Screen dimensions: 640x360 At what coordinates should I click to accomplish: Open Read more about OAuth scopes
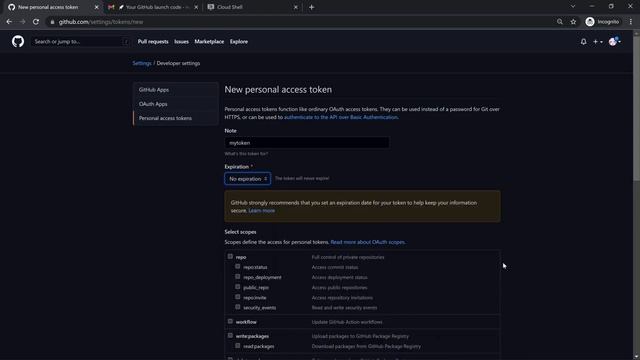point(368,242)
